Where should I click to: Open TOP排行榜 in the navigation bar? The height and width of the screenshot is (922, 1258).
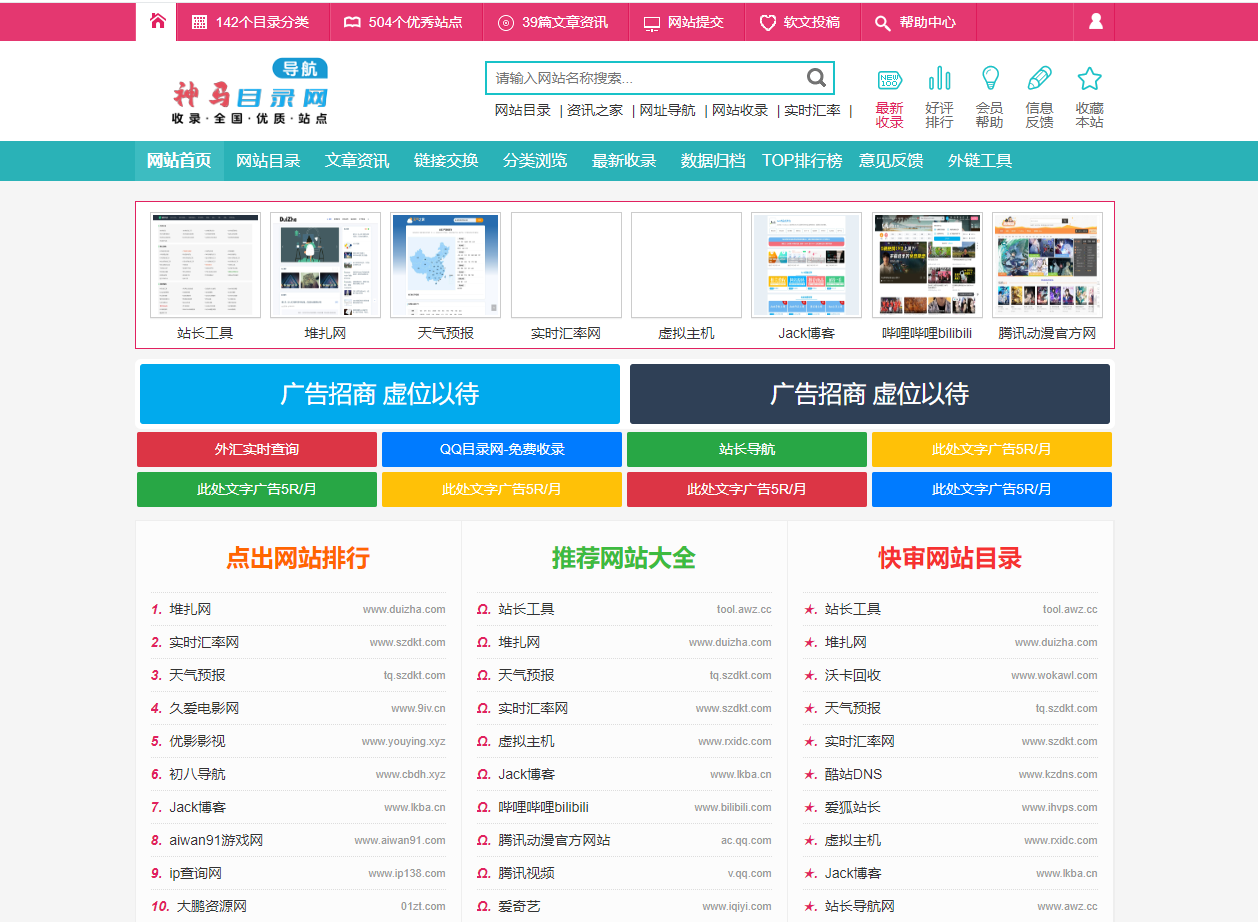[802, 161]
